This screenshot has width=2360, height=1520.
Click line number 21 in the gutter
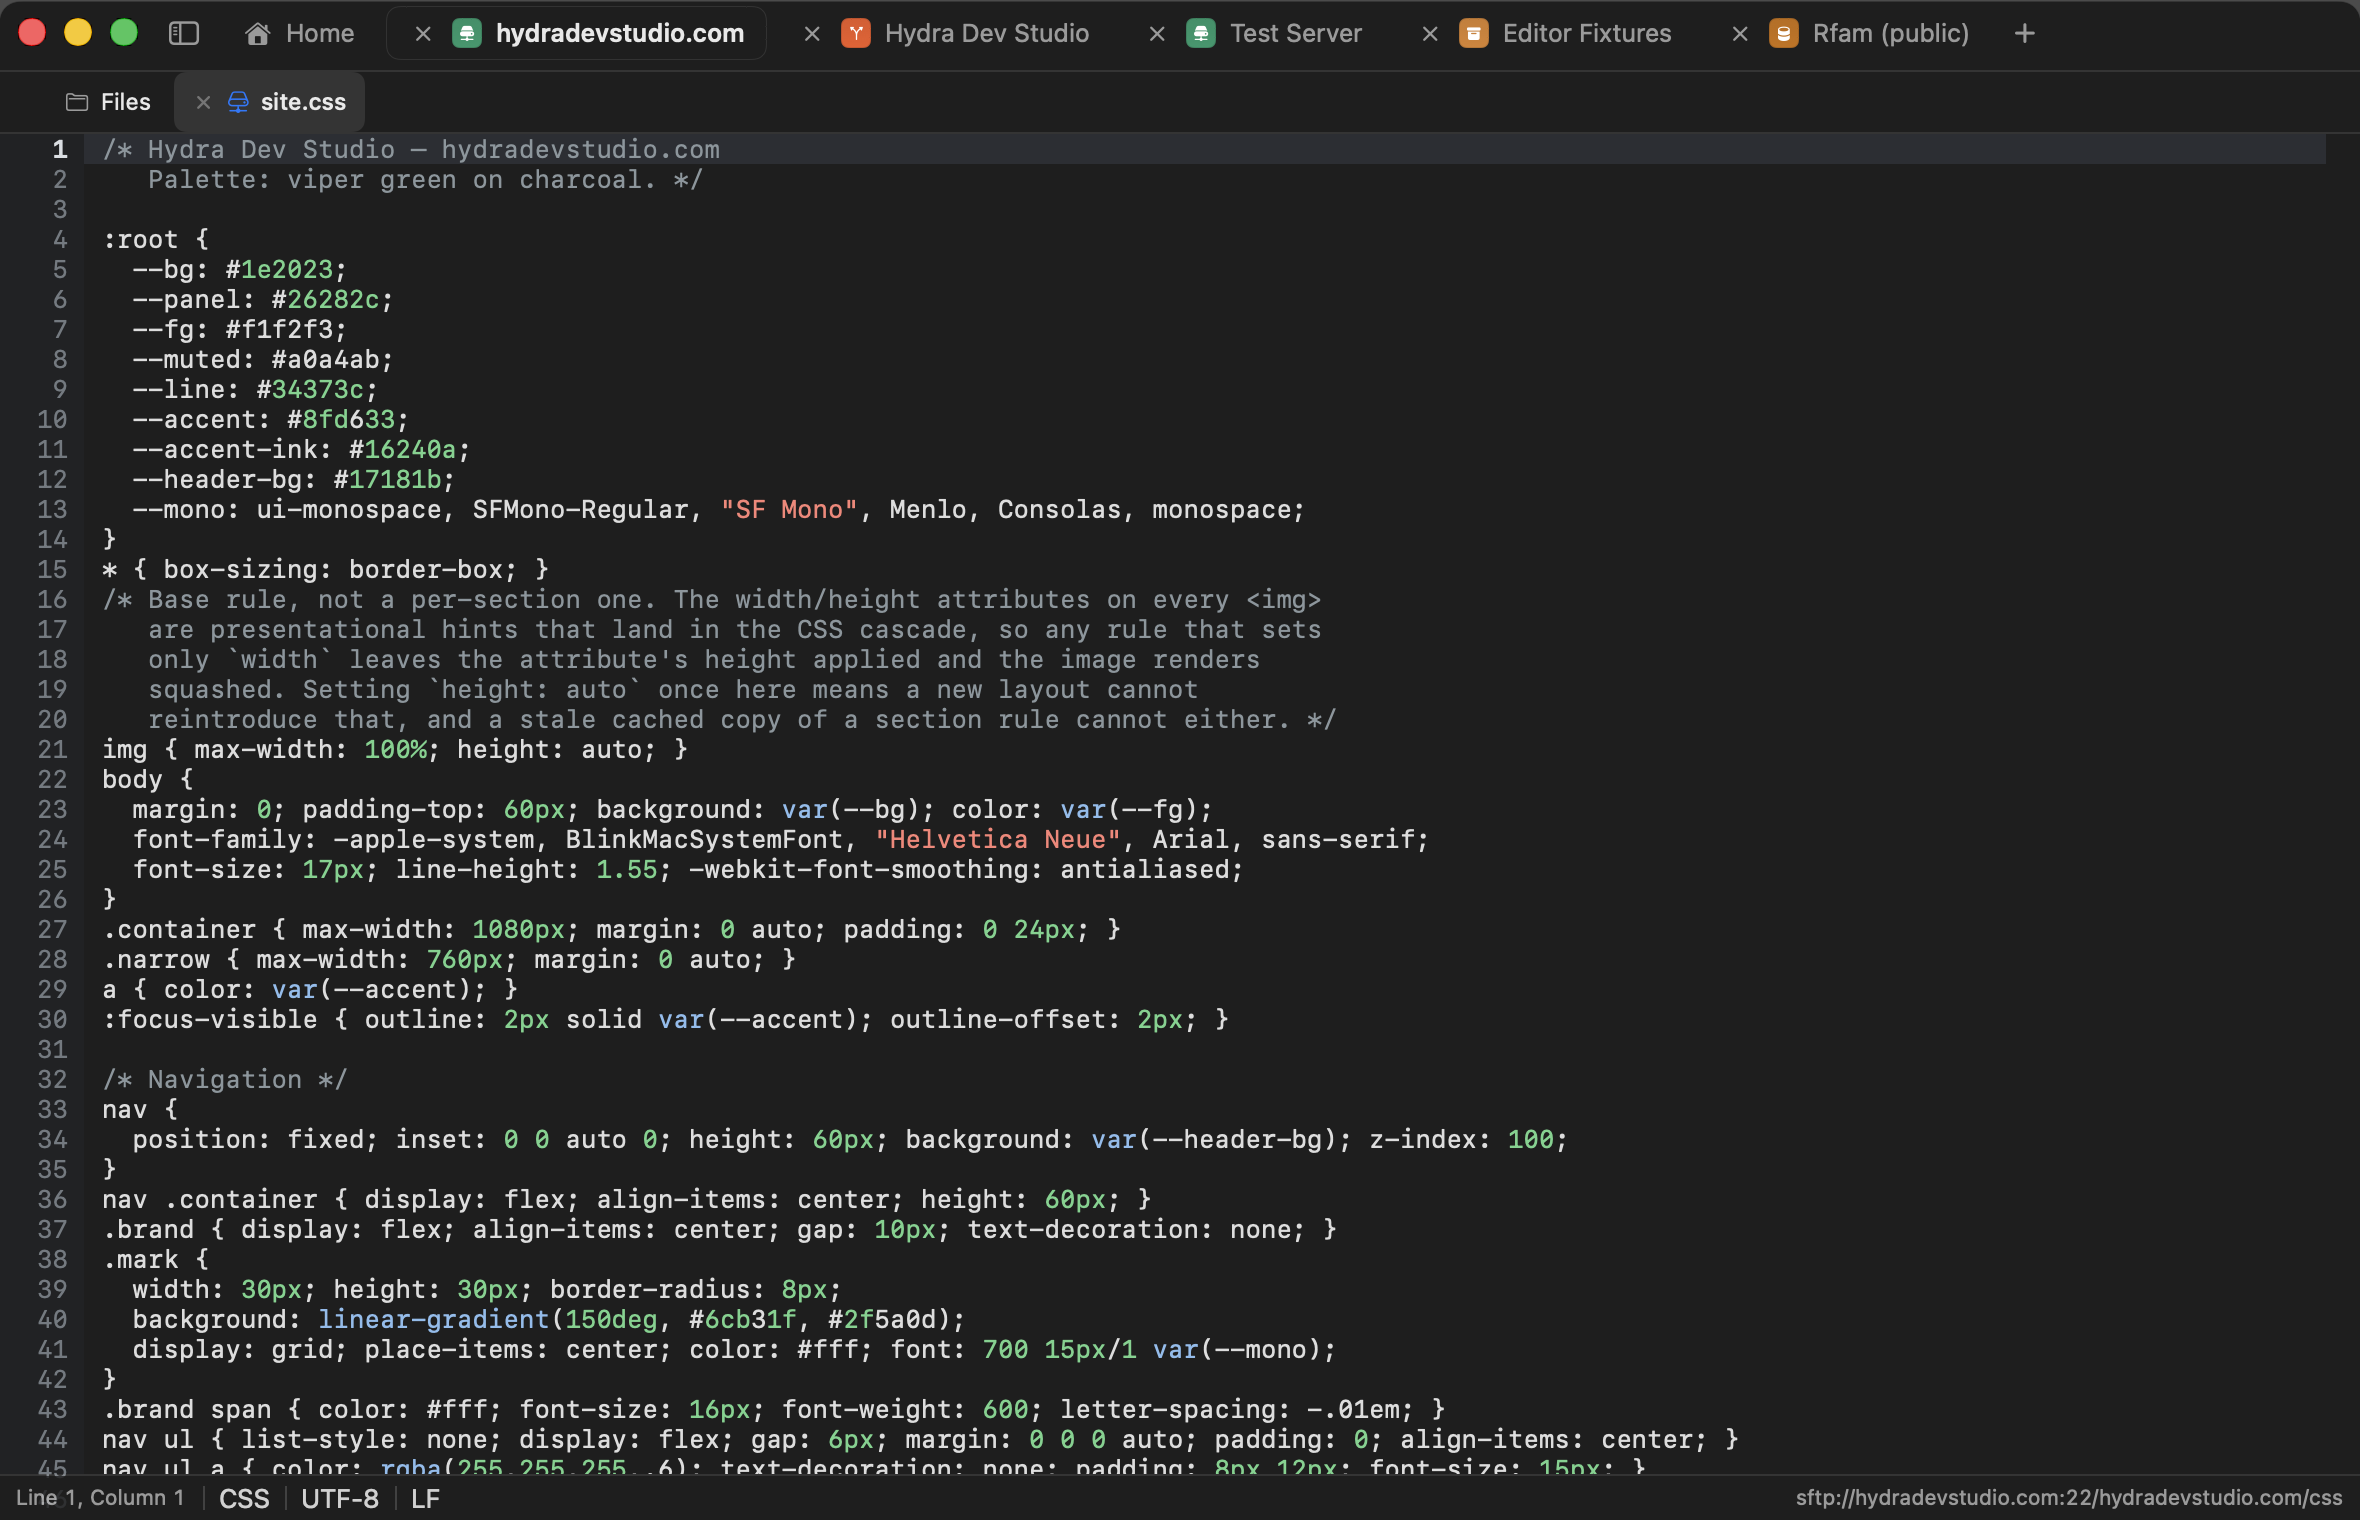coord(52,749)
